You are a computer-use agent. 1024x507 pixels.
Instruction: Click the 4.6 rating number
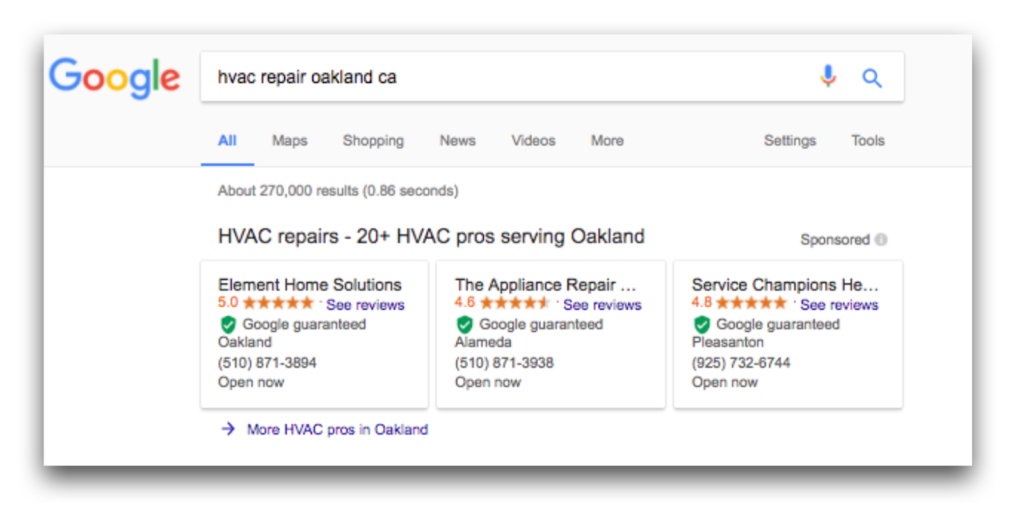click(x=466, y=303)
